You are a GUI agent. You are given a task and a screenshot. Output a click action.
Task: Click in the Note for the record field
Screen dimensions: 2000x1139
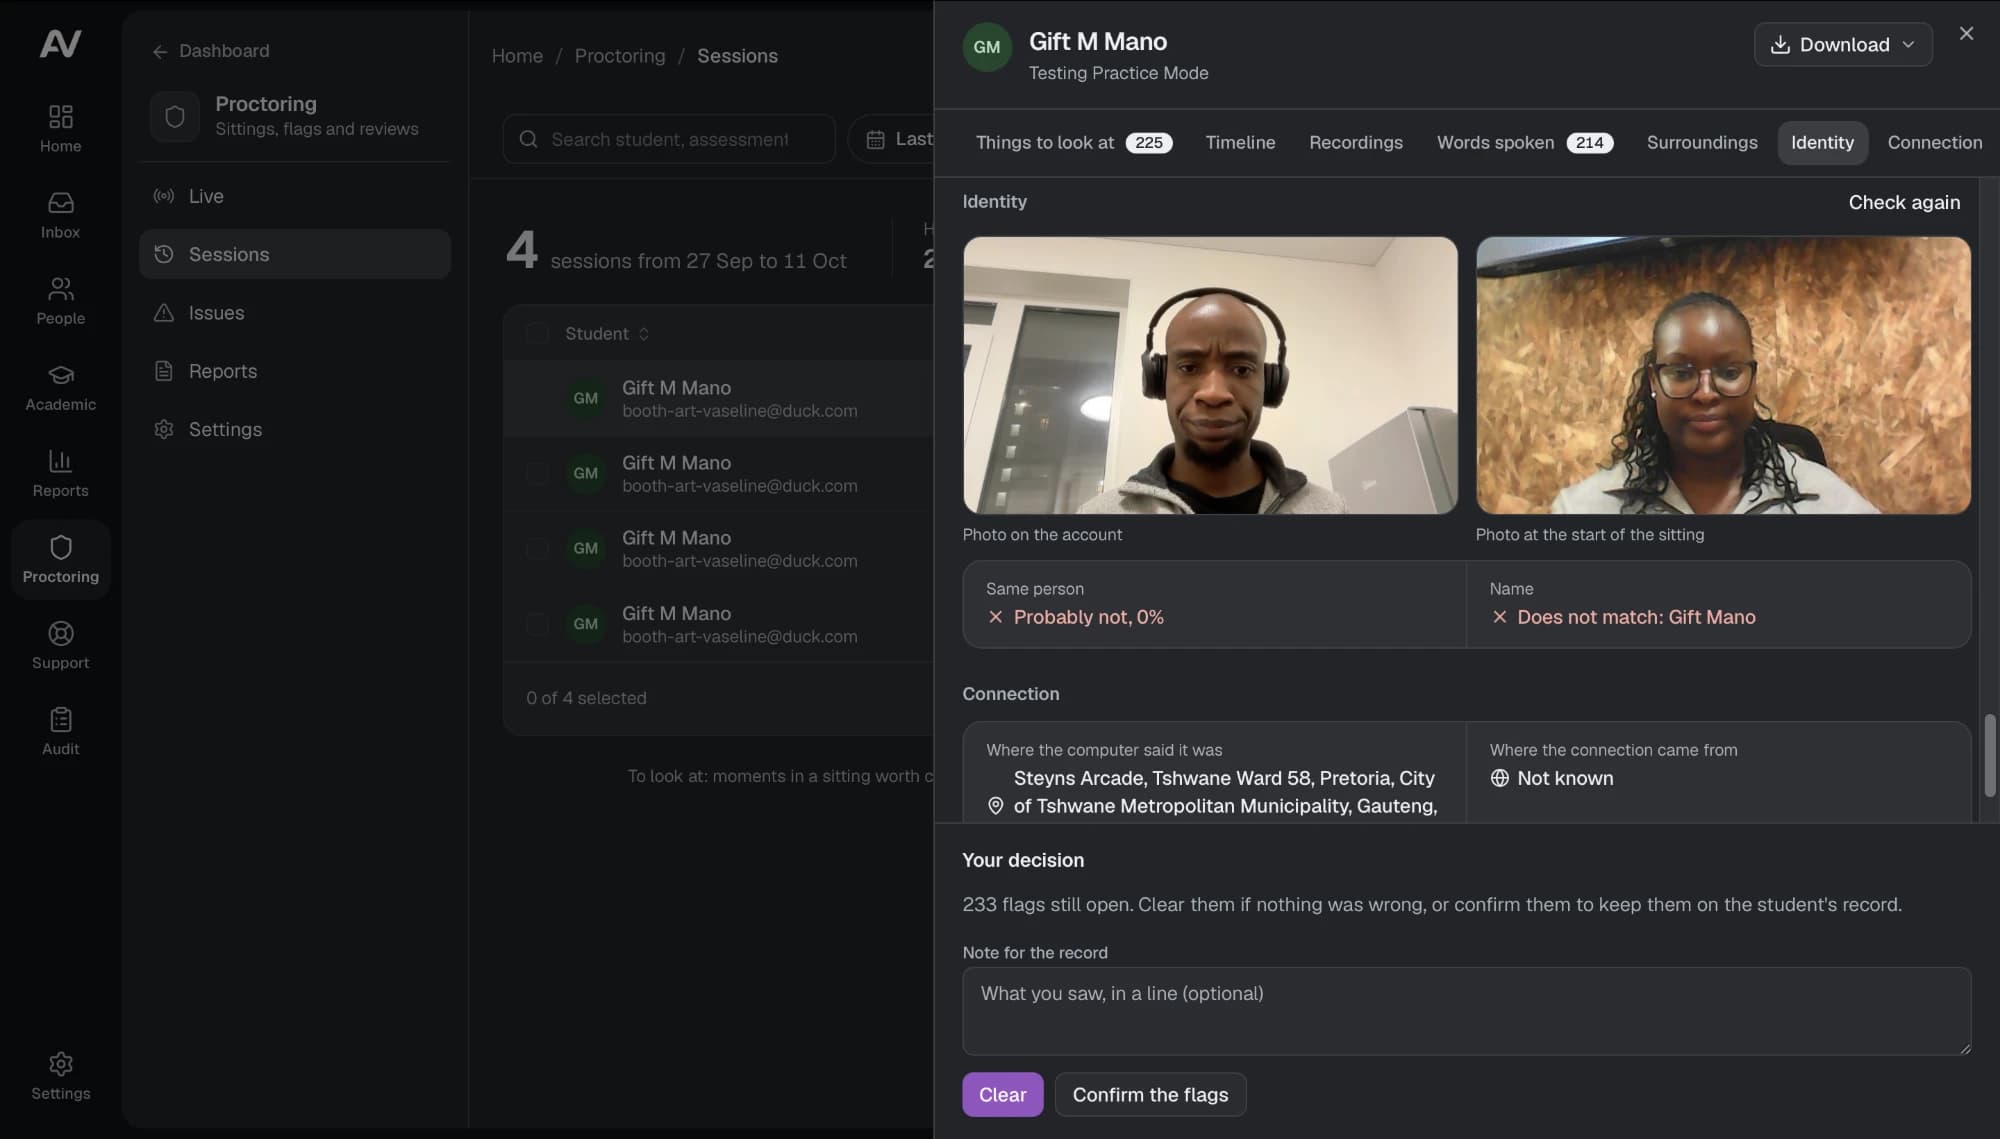pyautogui.click(x=1466, y=1011)
